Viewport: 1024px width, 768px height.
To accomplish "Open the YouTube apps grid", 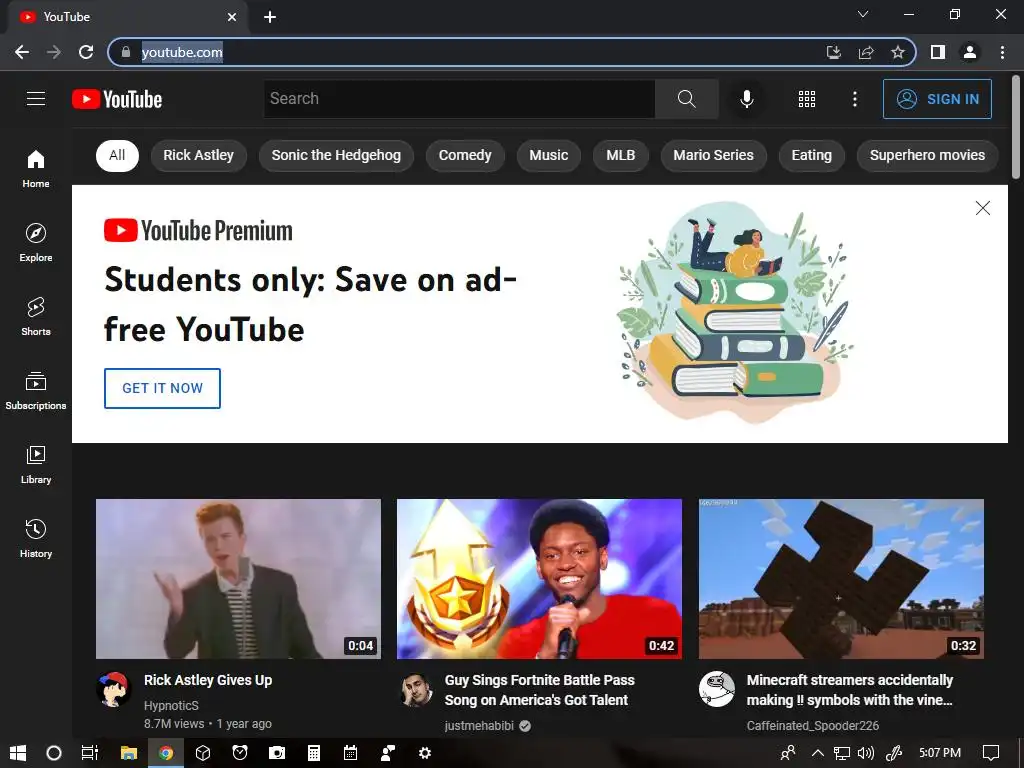I will (x=807, y=99).
